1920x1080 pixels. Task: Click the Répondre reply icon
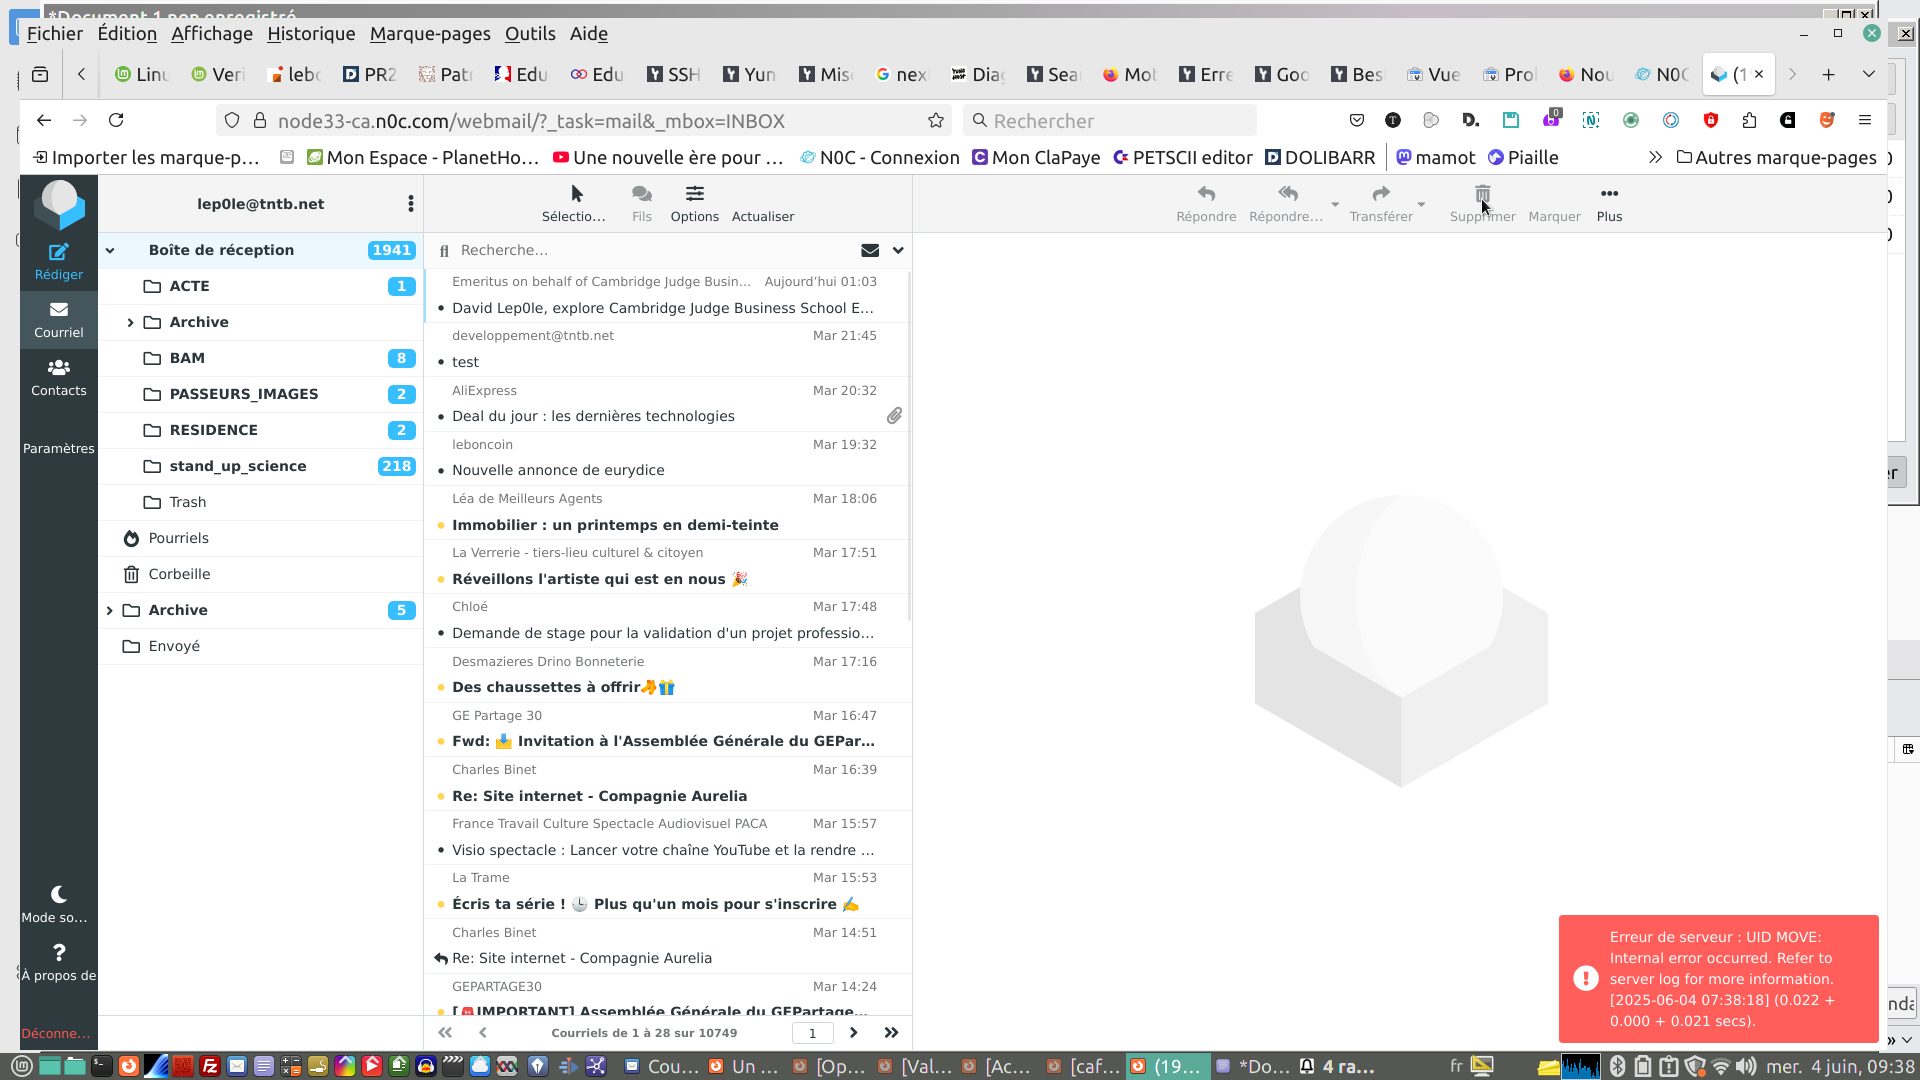[1206, 194]
